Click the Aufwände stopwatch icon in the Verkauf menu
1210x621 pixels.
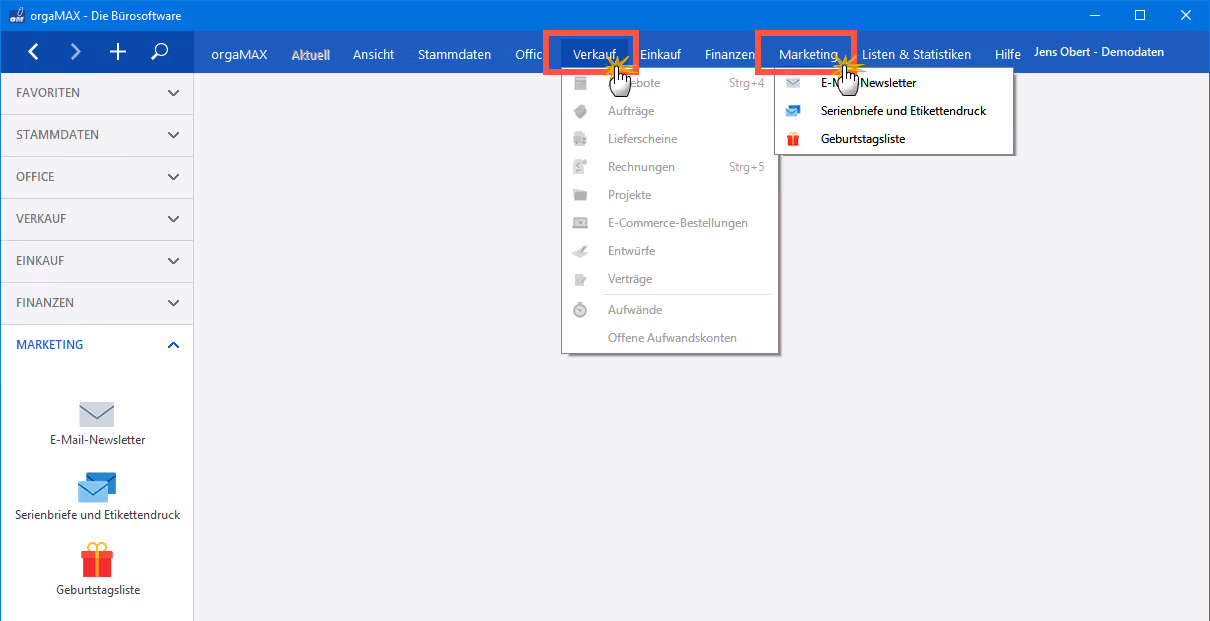(x=580, y=310)
